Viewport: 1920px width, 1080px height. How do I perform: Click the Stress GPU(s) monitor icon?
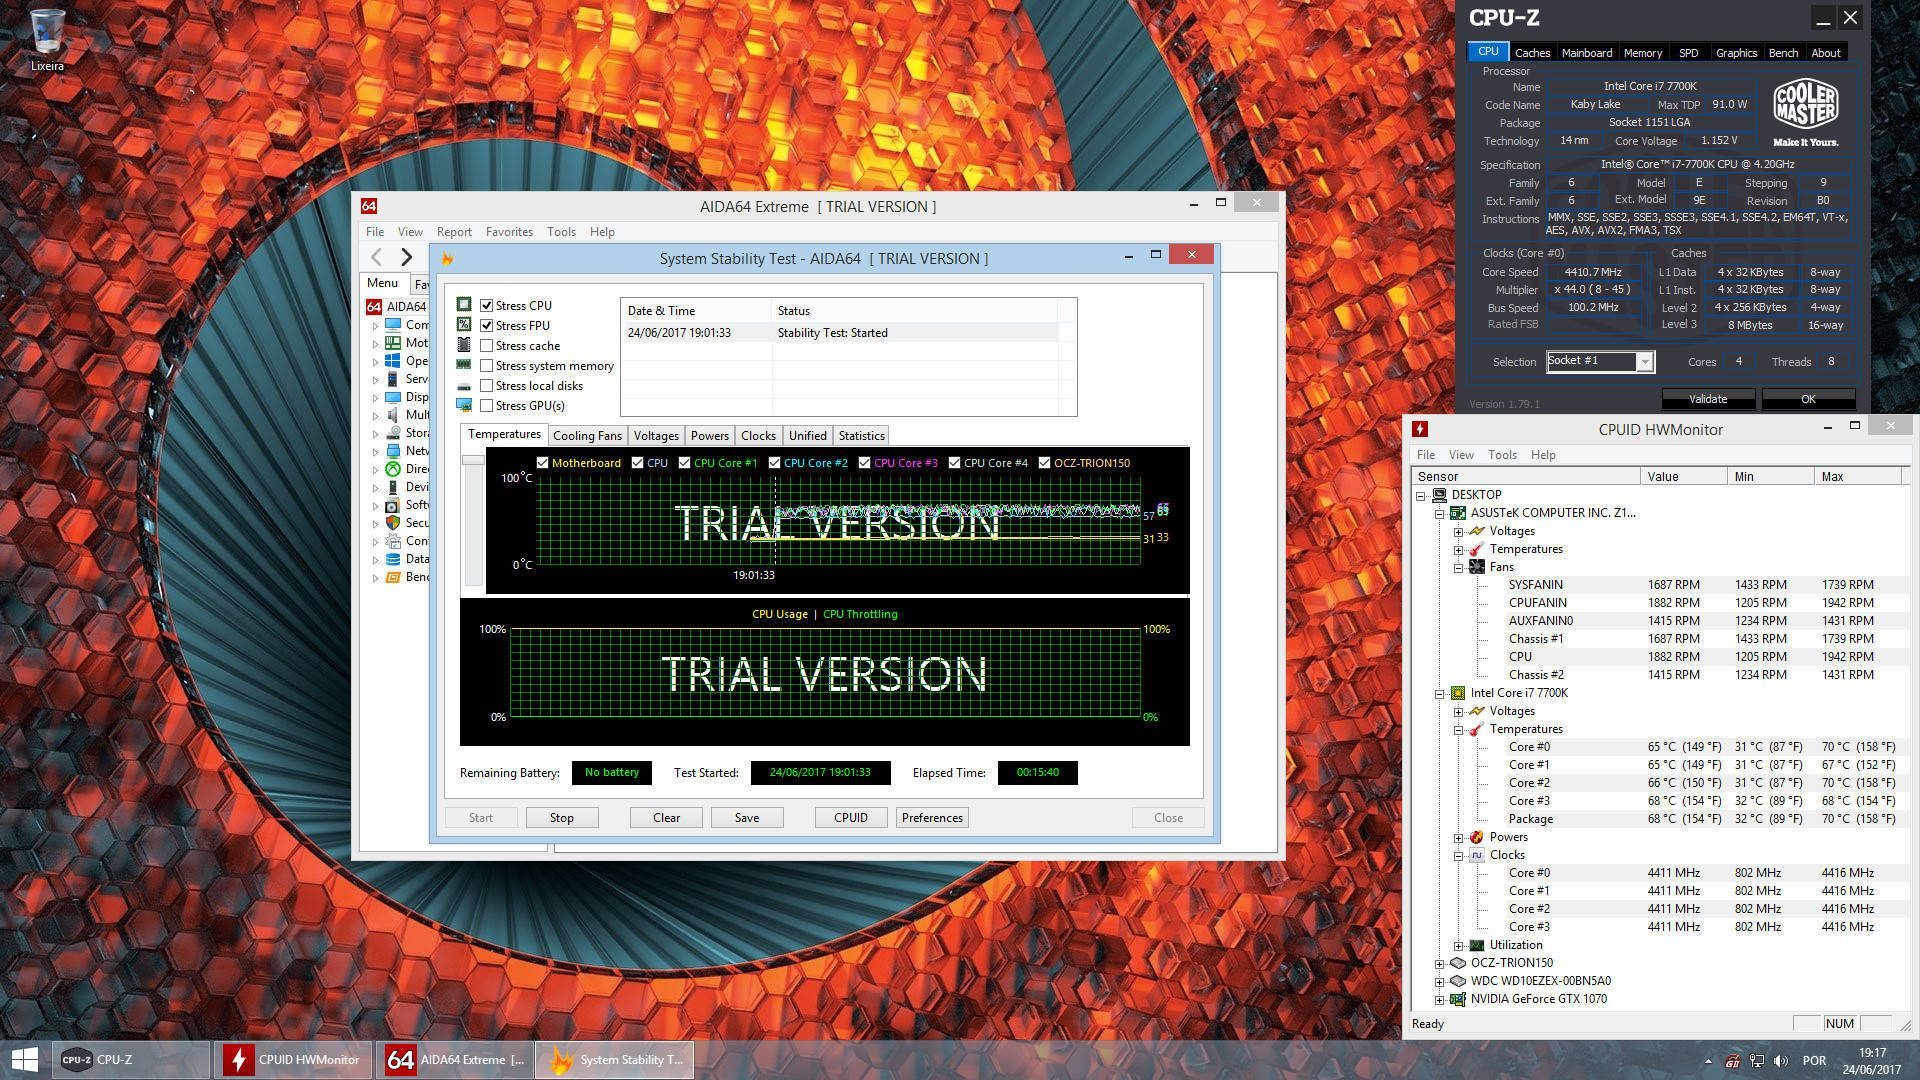[x=464, y=405]
